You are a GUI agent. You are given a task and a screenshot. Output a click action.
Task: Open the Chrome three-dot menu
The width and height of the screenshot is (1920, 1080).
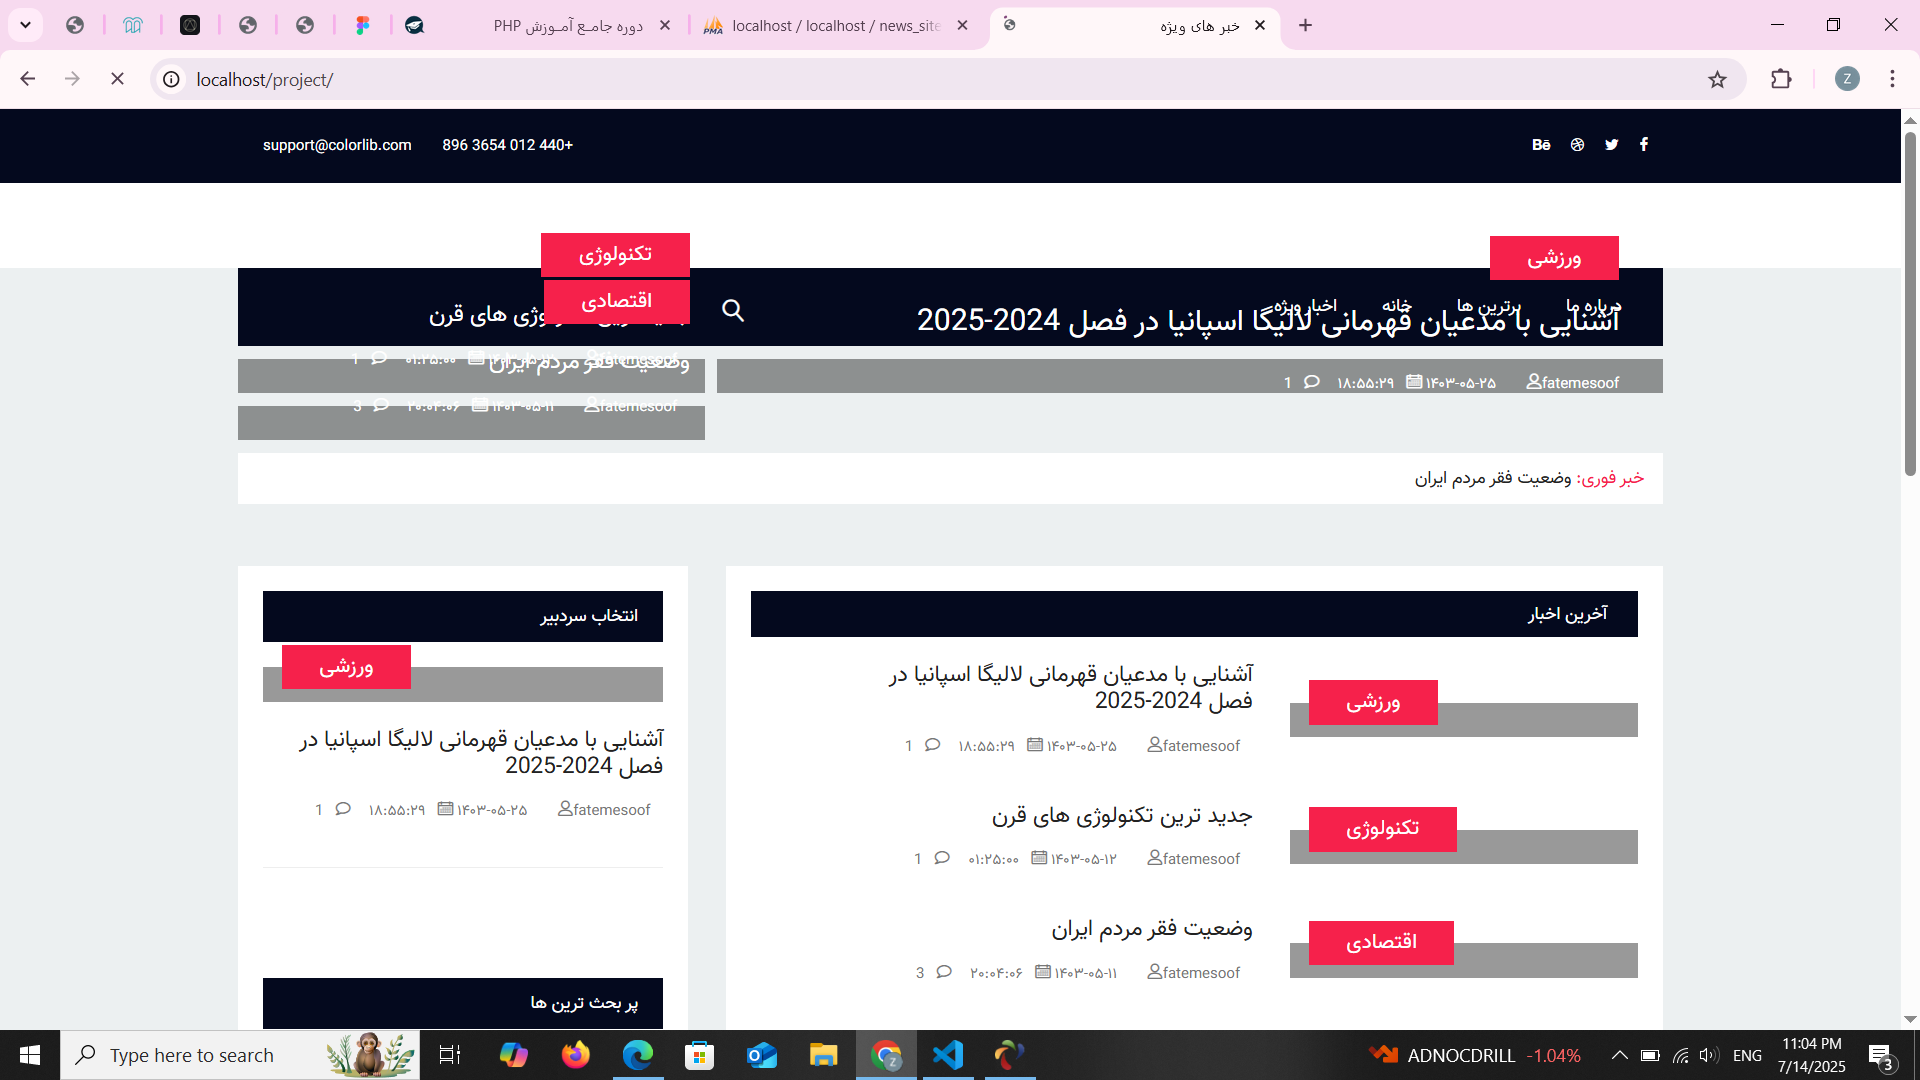(x=1892, y=80)
